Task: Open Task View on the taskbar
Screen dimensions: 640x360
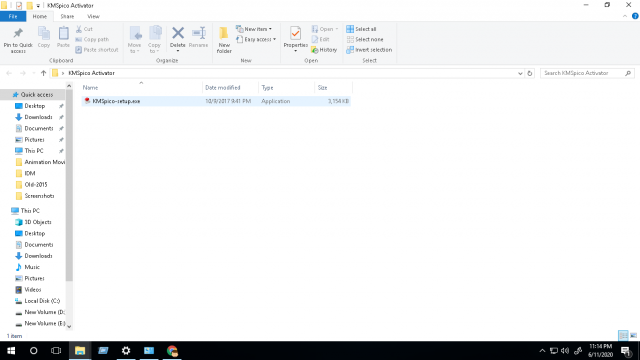Action: point(56,351)
